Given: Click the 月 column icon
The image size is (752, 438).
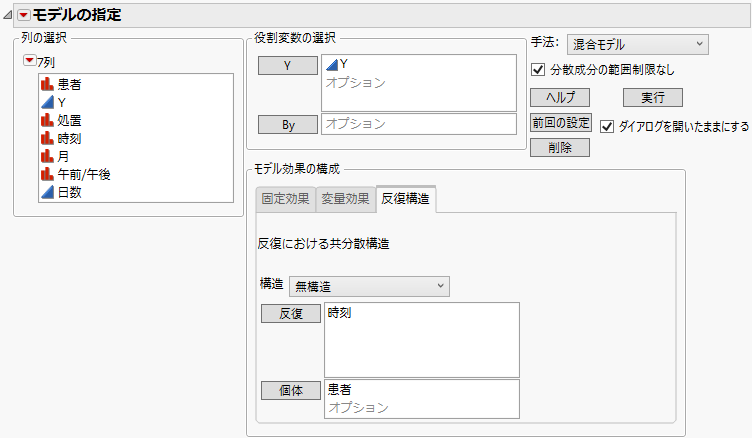Looking at the screenshot, I should [46, 156].
